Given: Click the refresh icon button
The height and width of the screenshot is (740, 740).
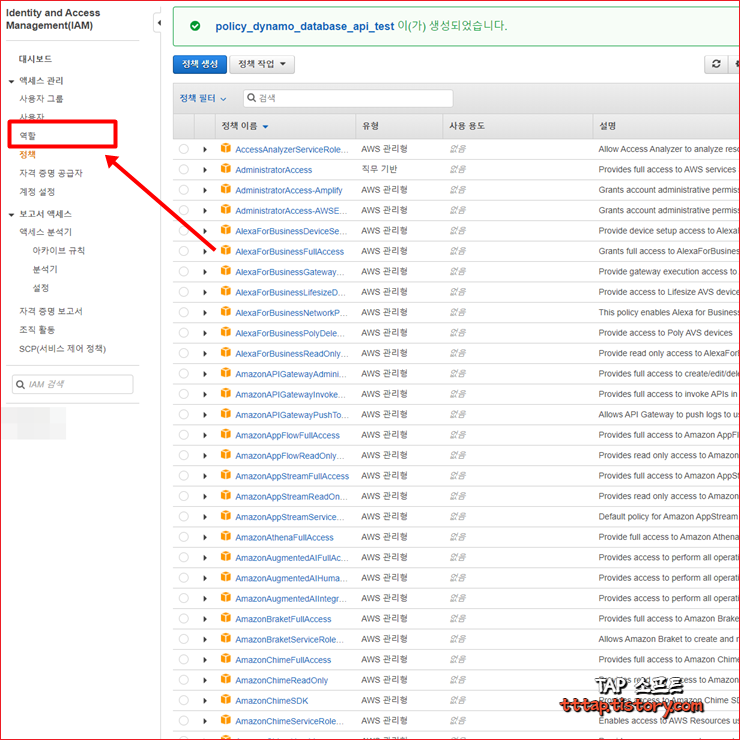Looking at the screenshot, I should click(716, 64).
